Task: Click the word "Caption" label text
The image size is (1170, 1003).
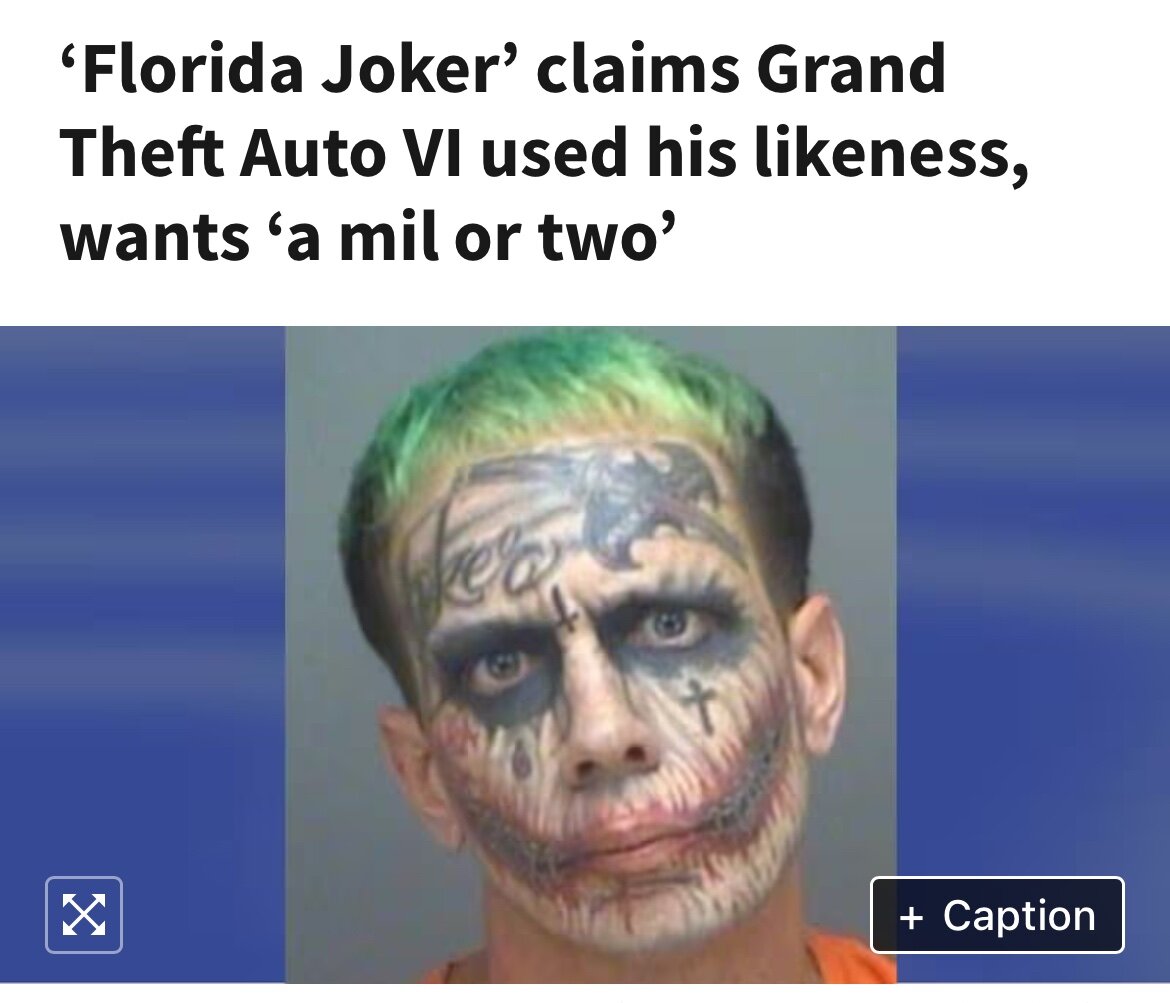Action: tap(1019, 916)
